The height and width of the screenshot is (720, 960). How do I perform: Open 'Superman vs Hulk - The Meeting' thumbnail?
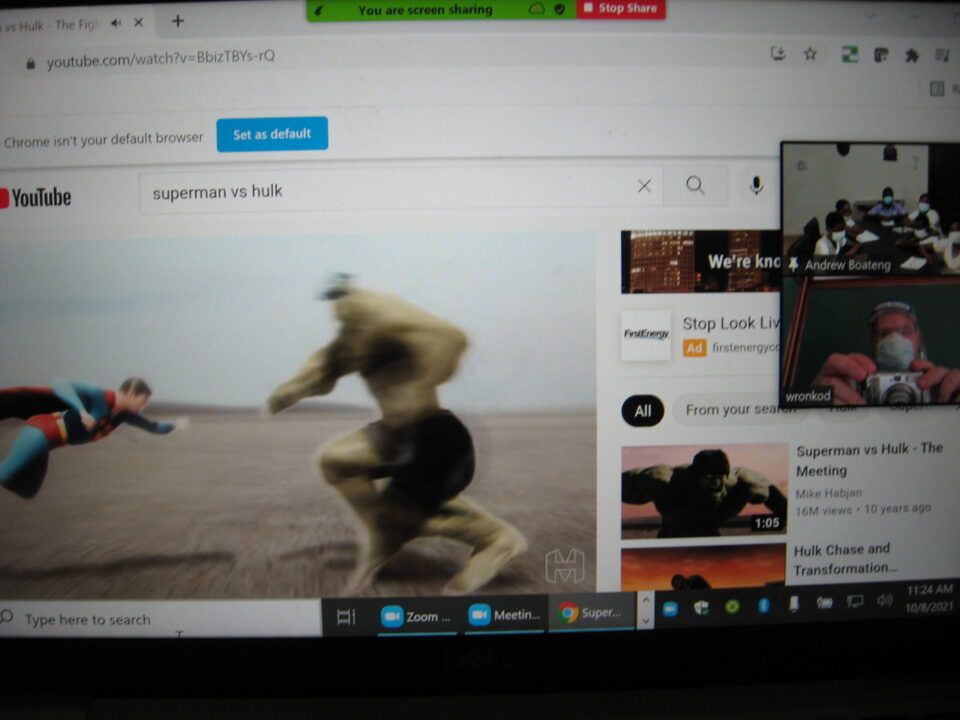click(703, 490)
